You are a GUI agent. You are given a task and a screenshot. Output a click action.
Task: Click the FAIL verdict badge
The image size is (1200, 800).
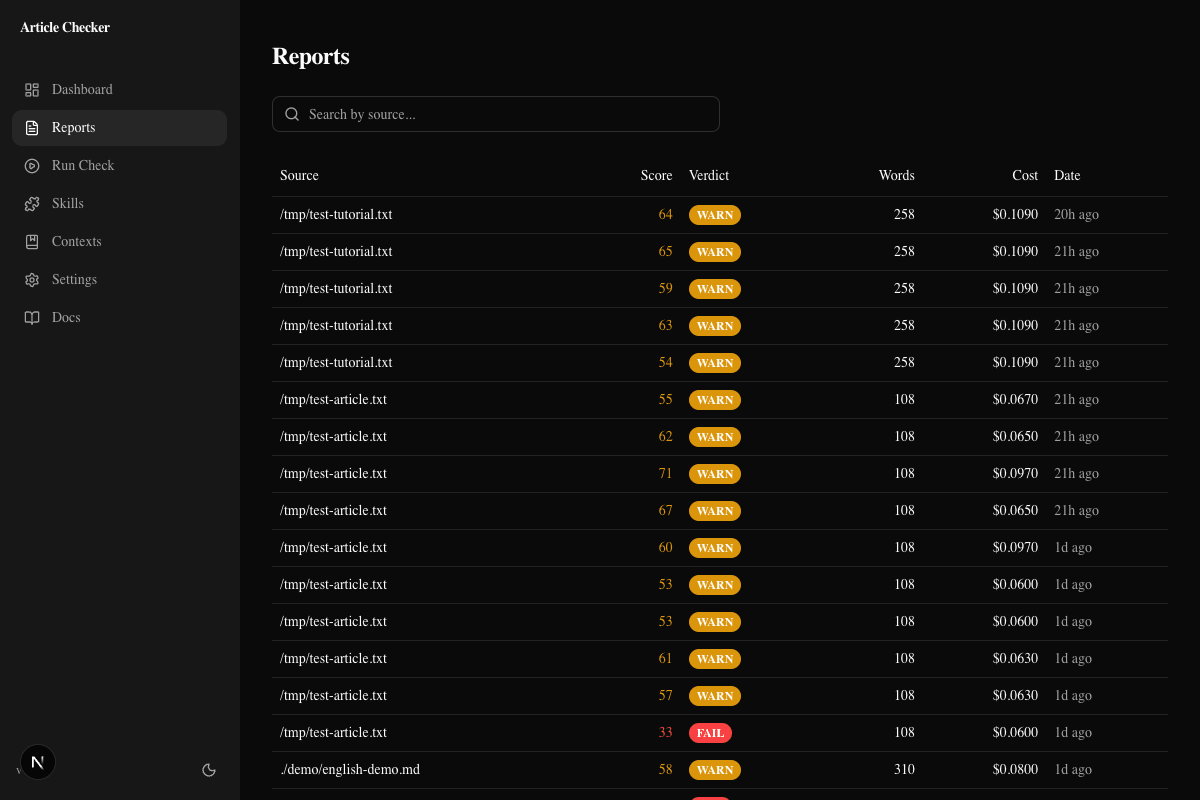coord(710,732)
